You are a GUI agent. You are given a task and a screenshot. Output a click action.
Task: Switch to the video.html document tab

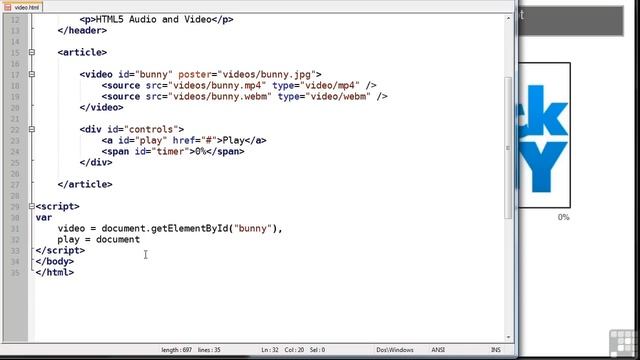coord(22,7)
